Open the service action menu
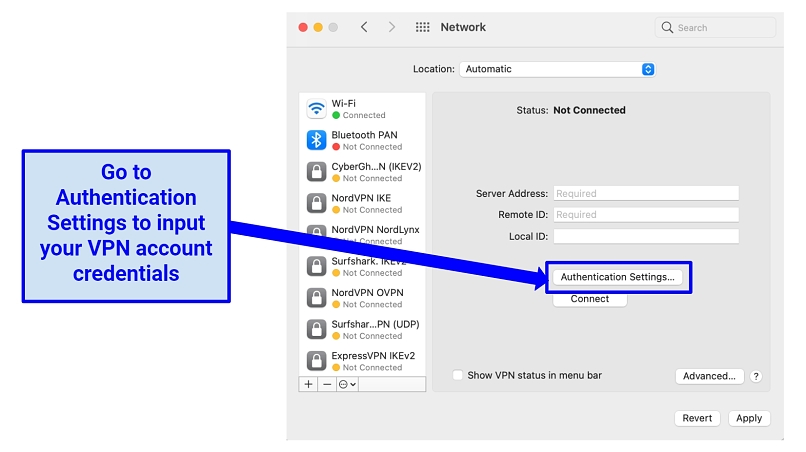806x452 pixels. click(x=347, y=384)
